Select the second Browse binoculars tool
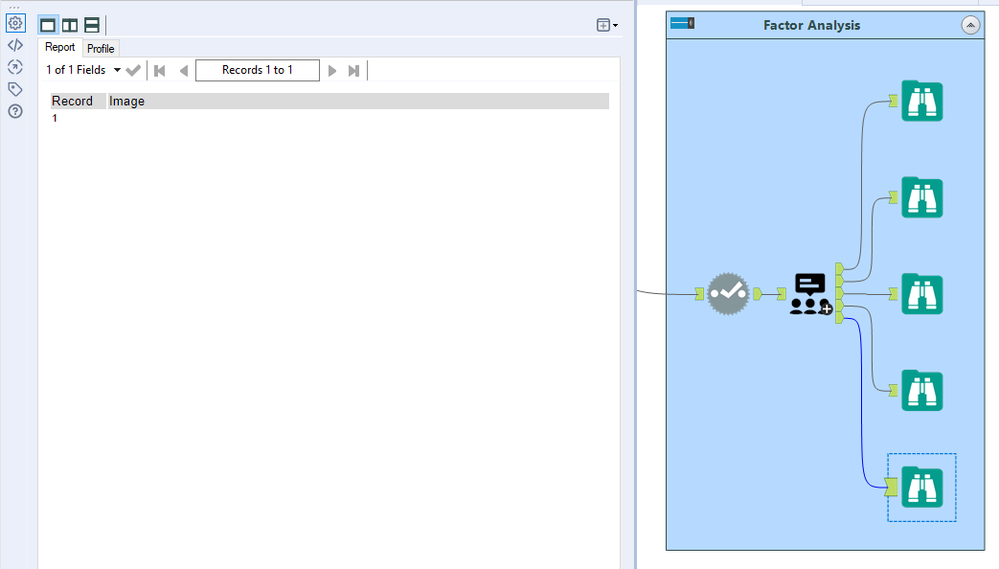Image resolution: width=999 pixels, height=569 pixels. point(922,197)
